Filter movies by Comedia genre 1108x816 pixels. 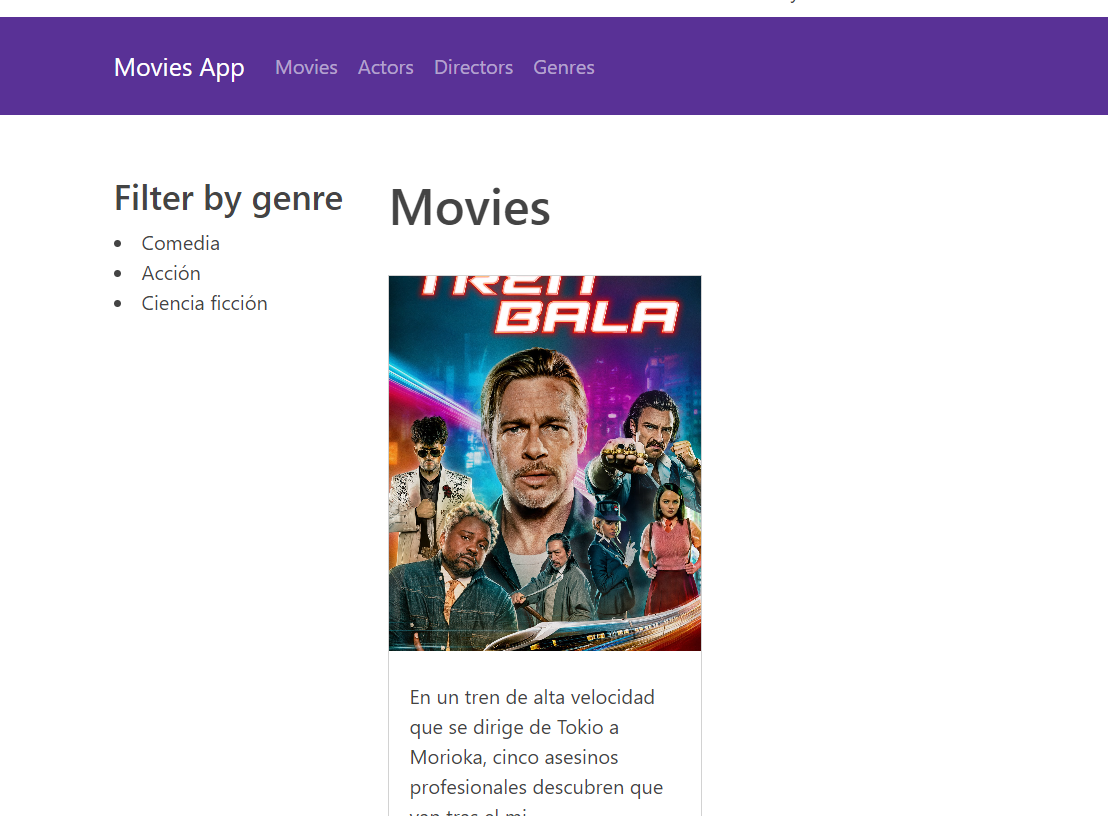pos(181,243)
